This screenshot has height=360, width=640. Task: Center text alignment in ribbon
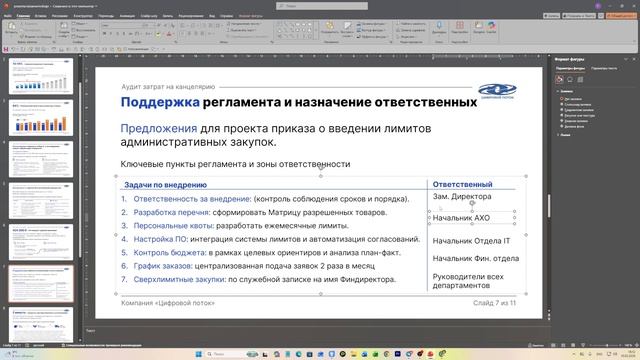(189, 34)
